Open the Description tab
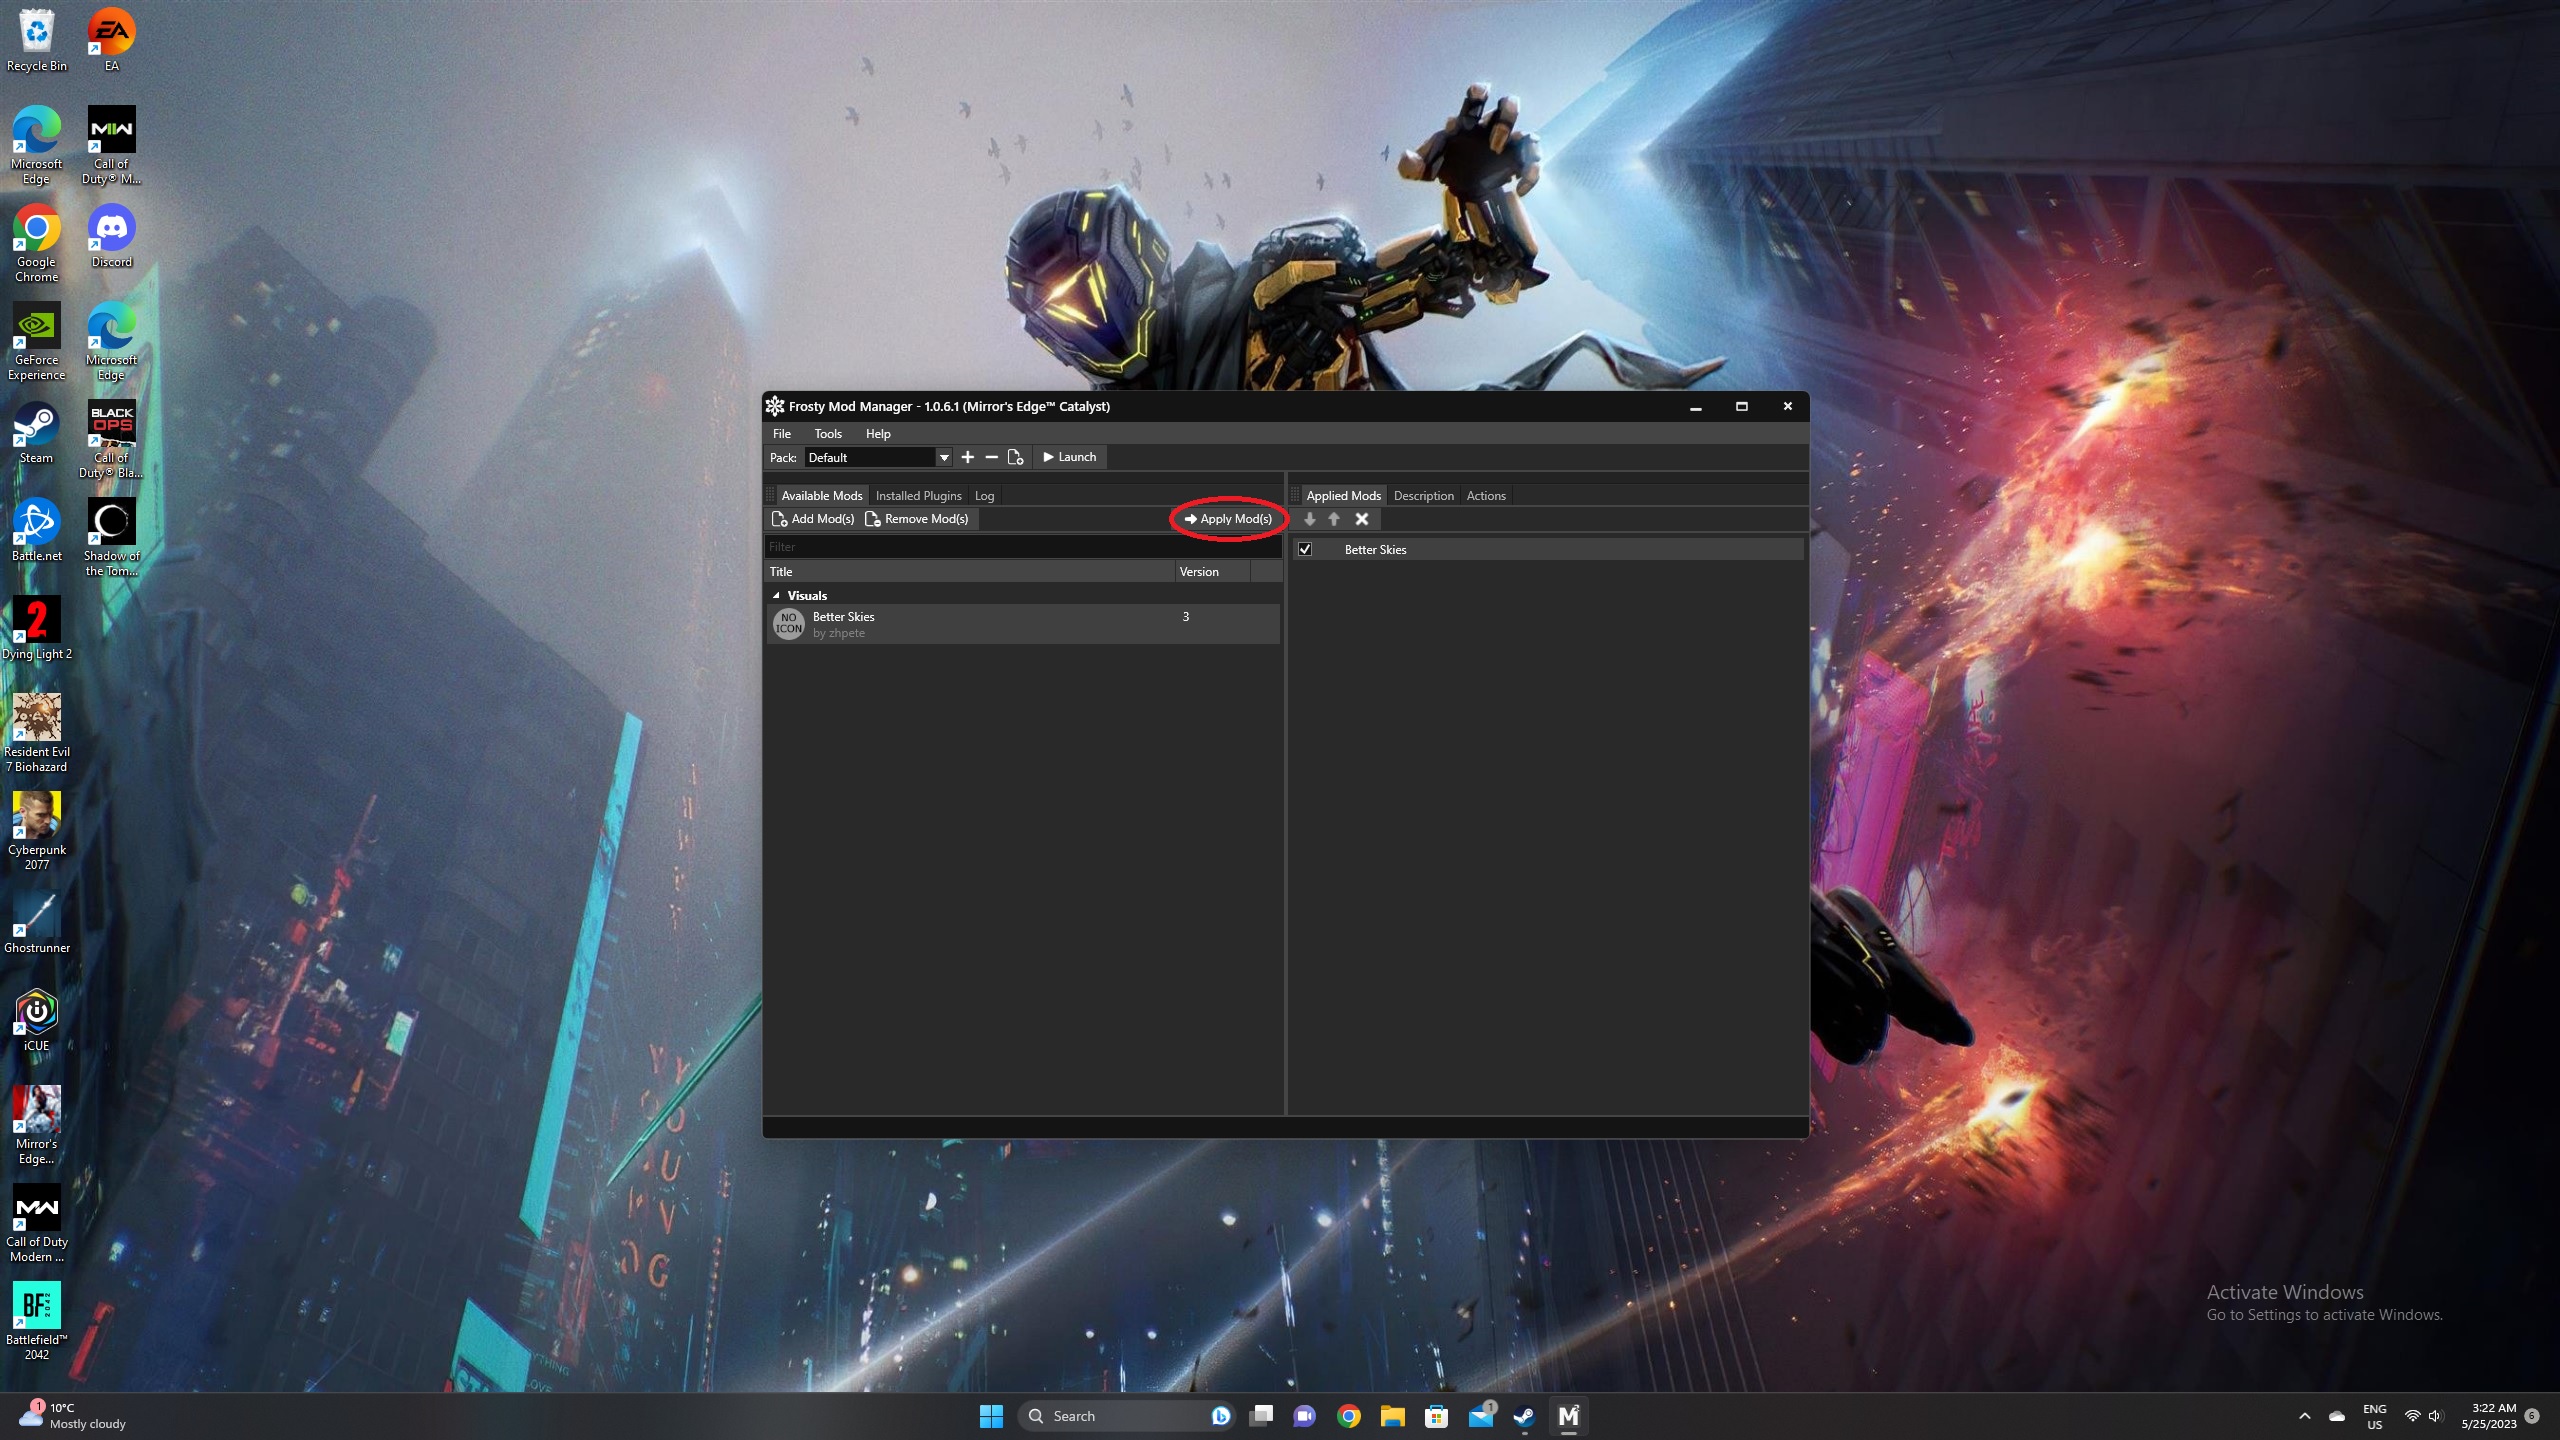Viewport: 2560px width, 1440px height. (1423, 495)
